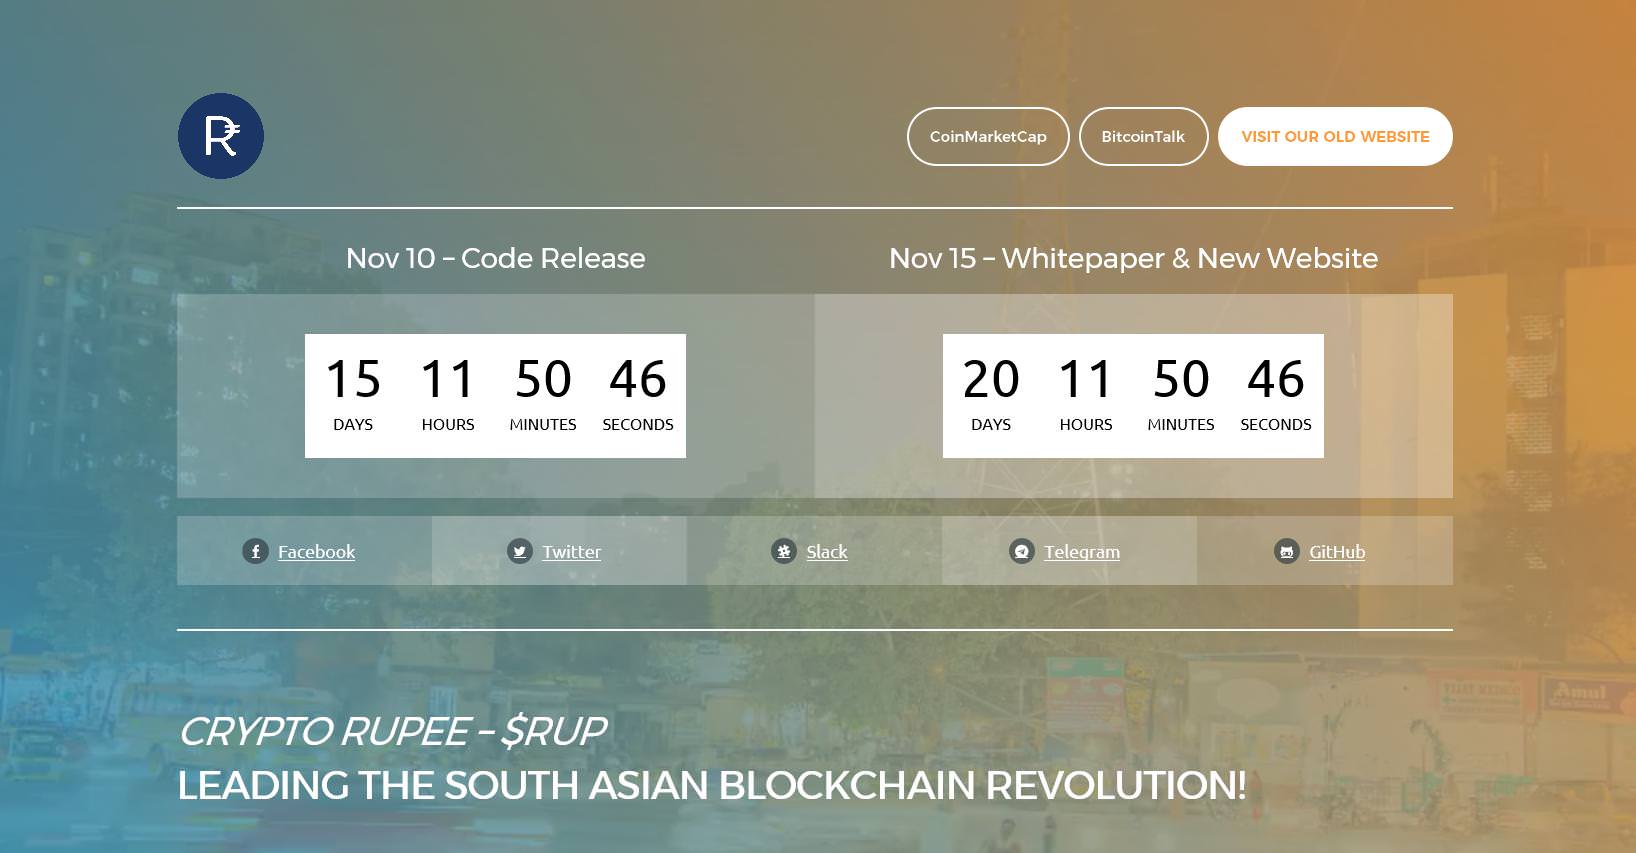Open the GitHub text link

1337,552
